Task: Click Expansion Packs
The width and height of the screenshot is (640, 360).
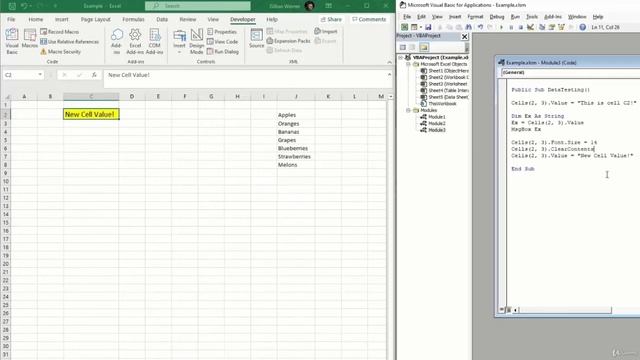Action: [289, 41]
